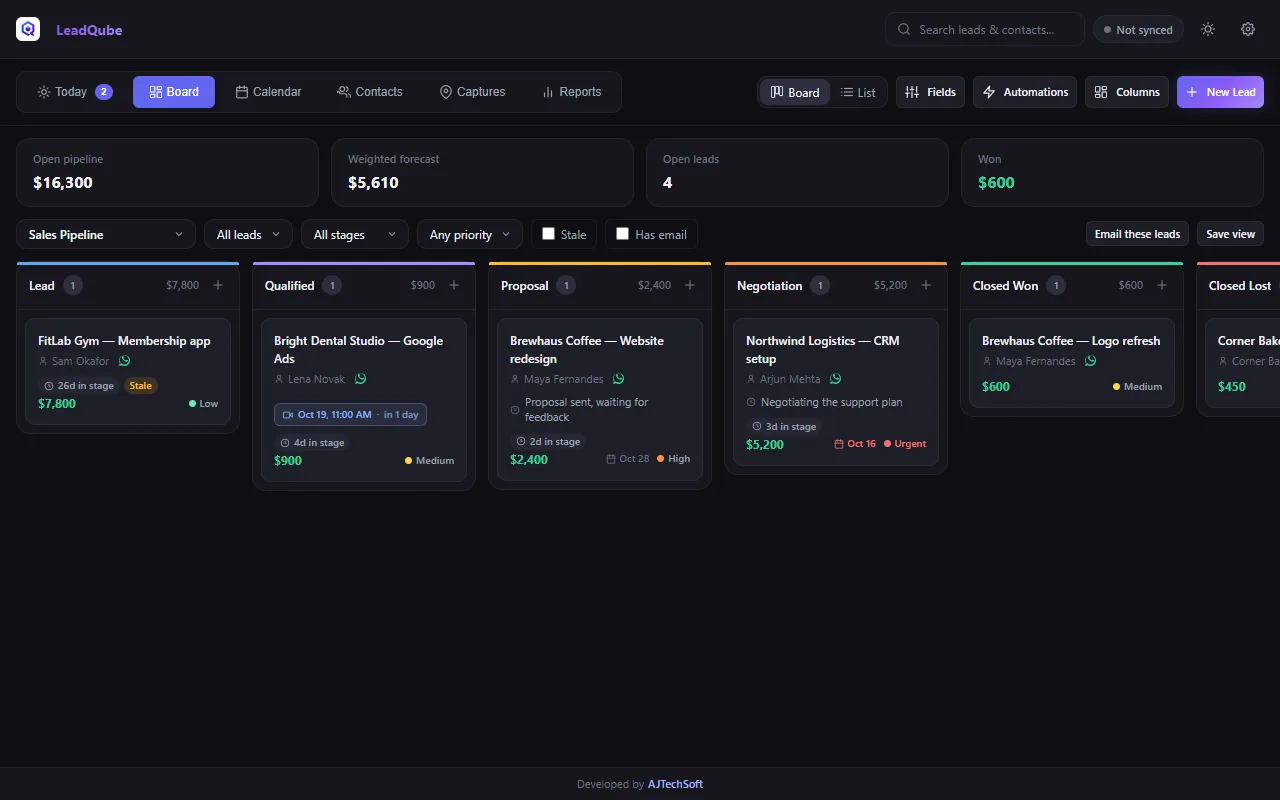View the Reports tab
Screen dimensions: 1280x800
571,92
